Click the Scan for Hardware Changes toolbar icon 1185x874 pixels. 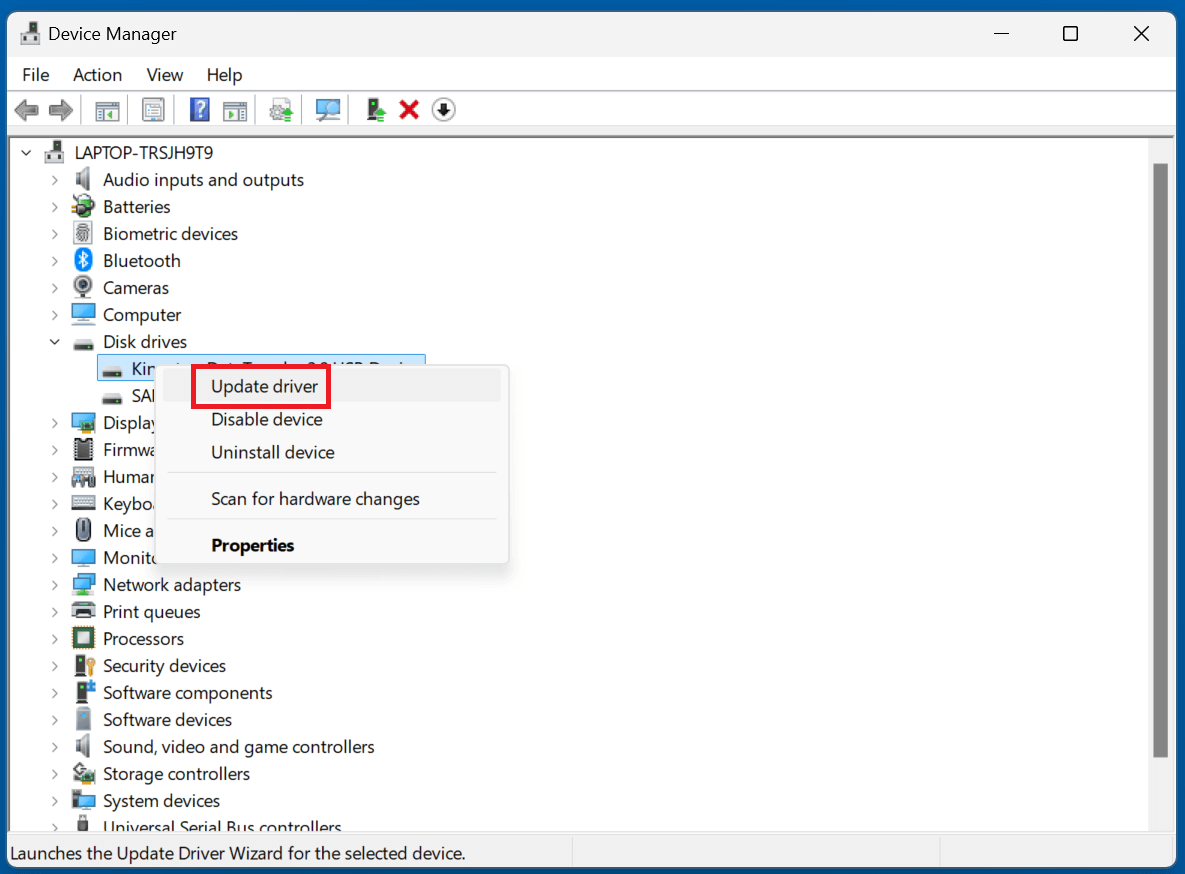click(x=327, y=109)
